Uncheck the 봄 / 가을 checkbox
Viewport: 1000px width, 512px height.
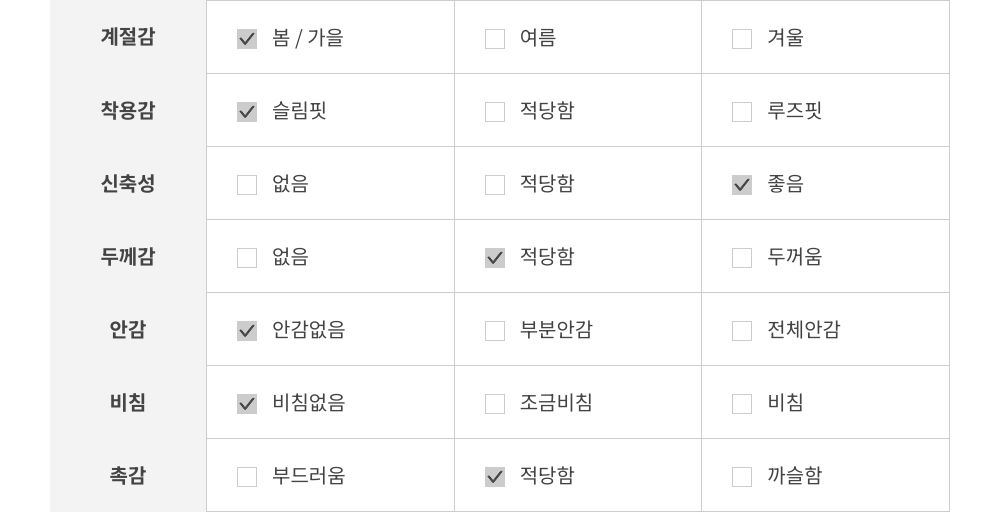[x=247, y=39]
